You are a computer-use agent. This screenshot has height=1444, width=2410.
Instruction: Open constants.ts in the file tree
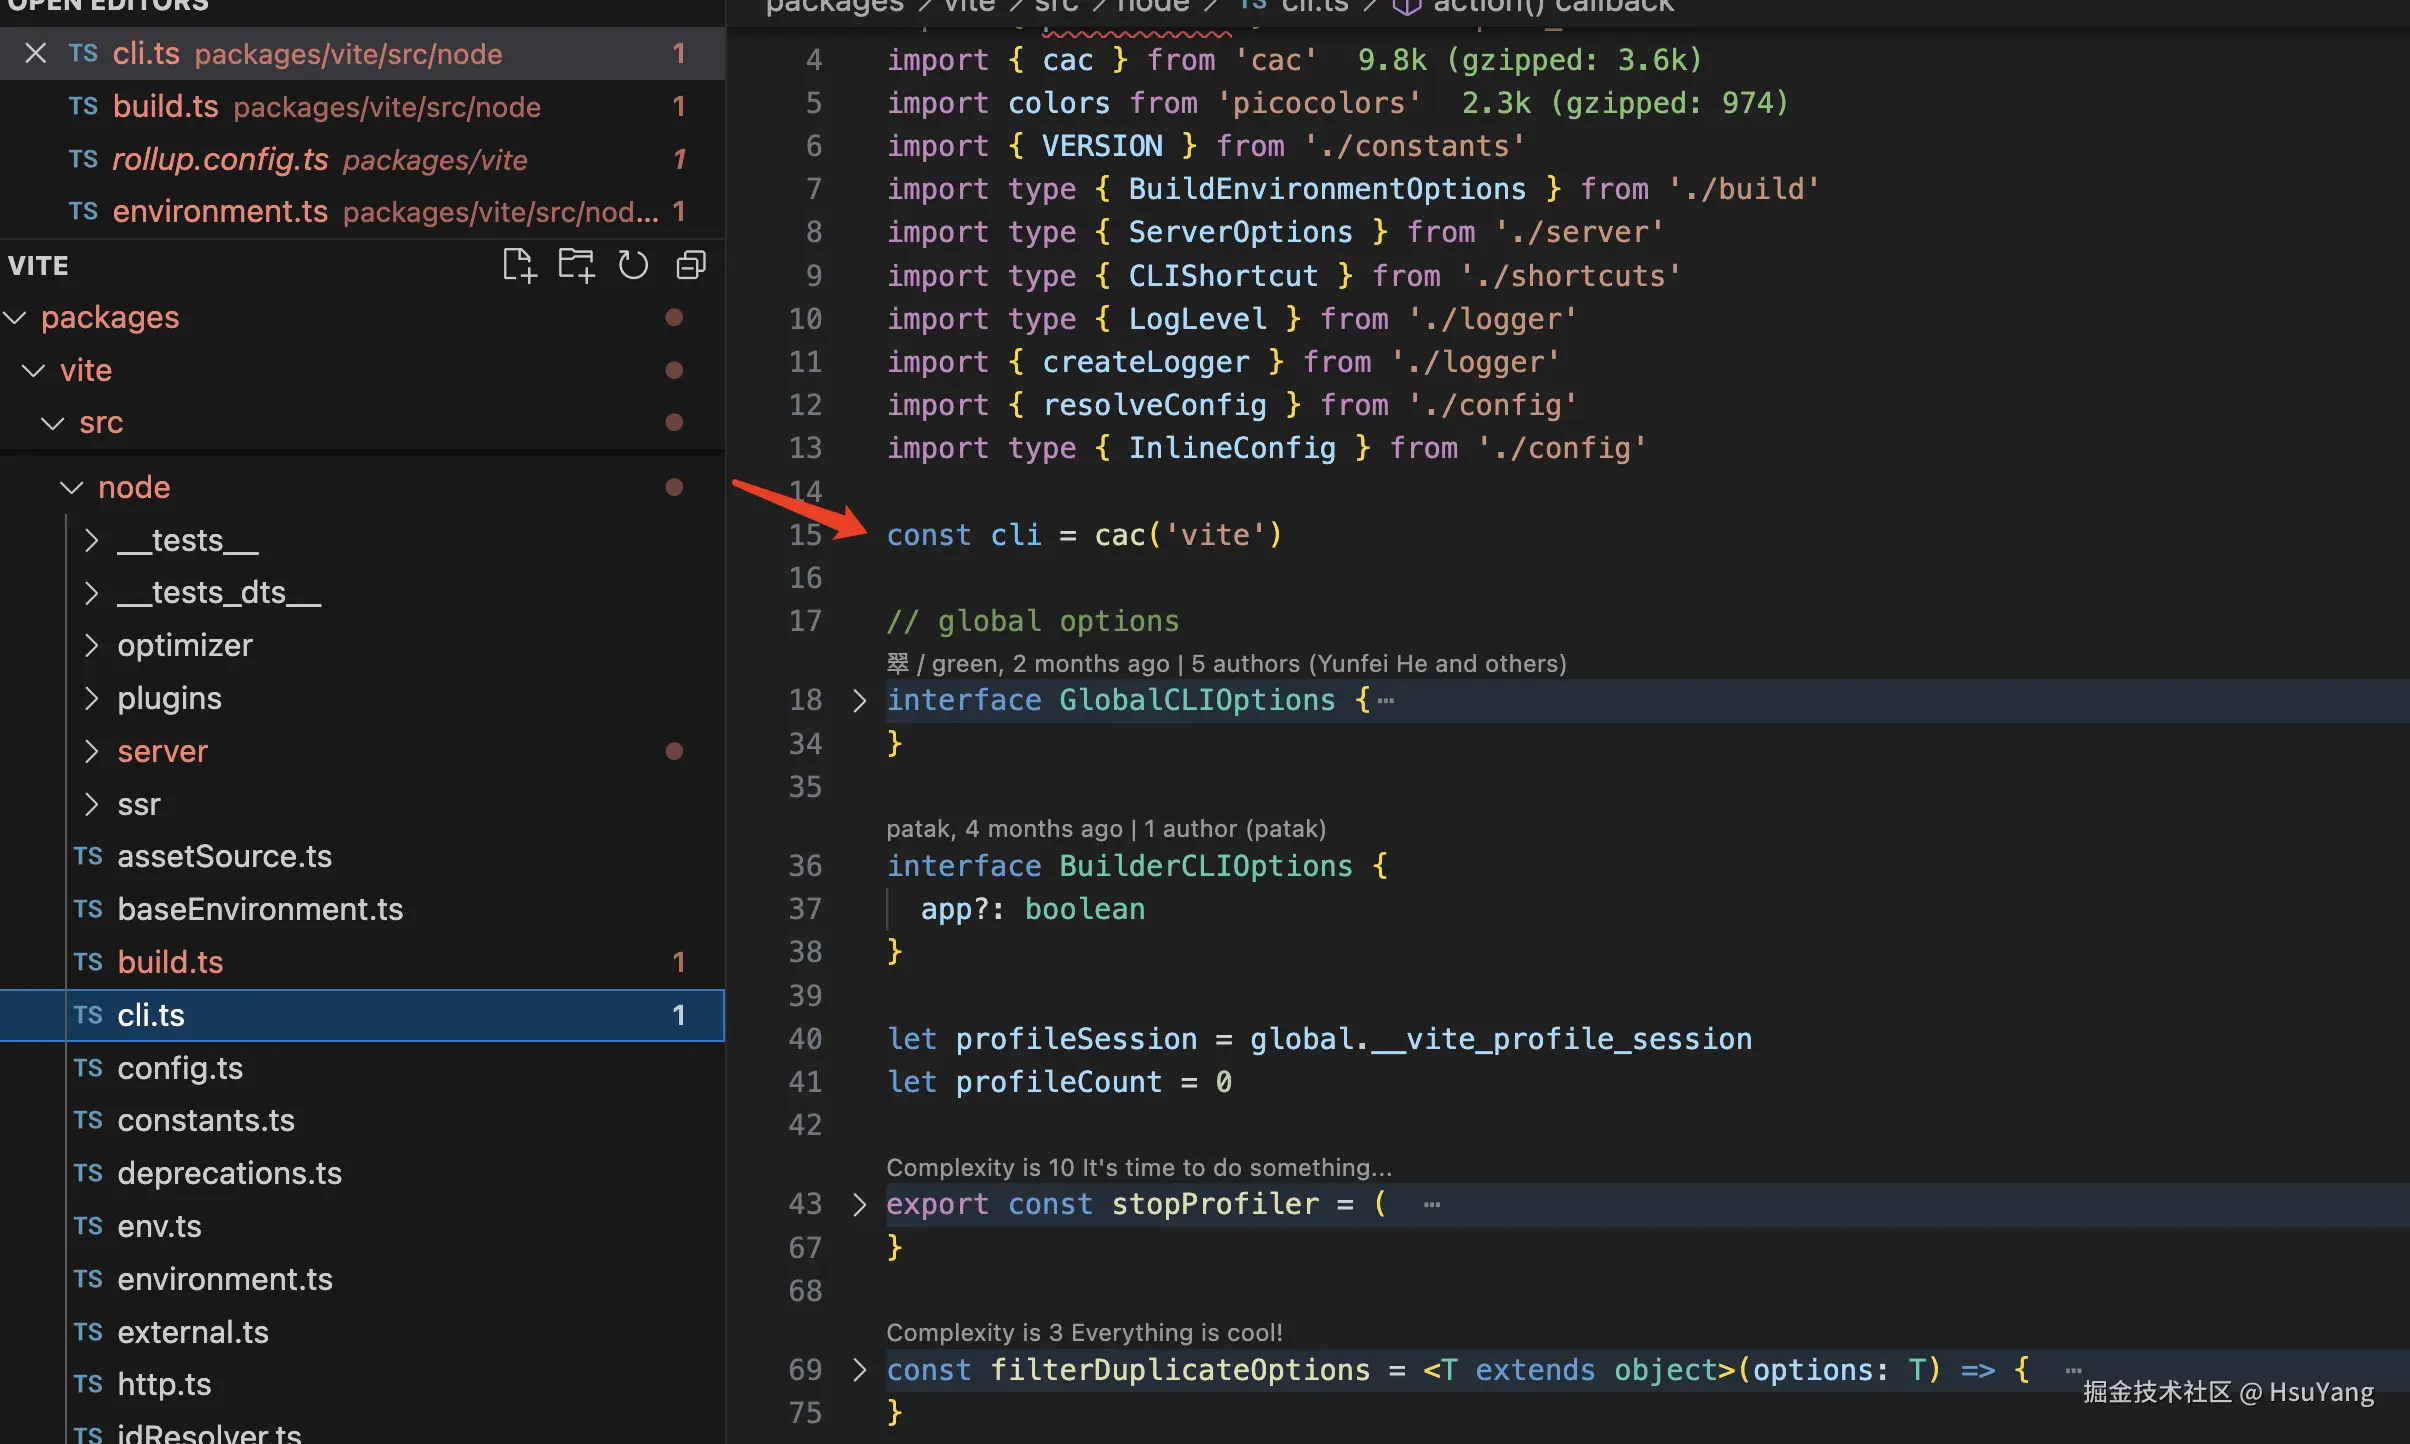coord(206,1121)
